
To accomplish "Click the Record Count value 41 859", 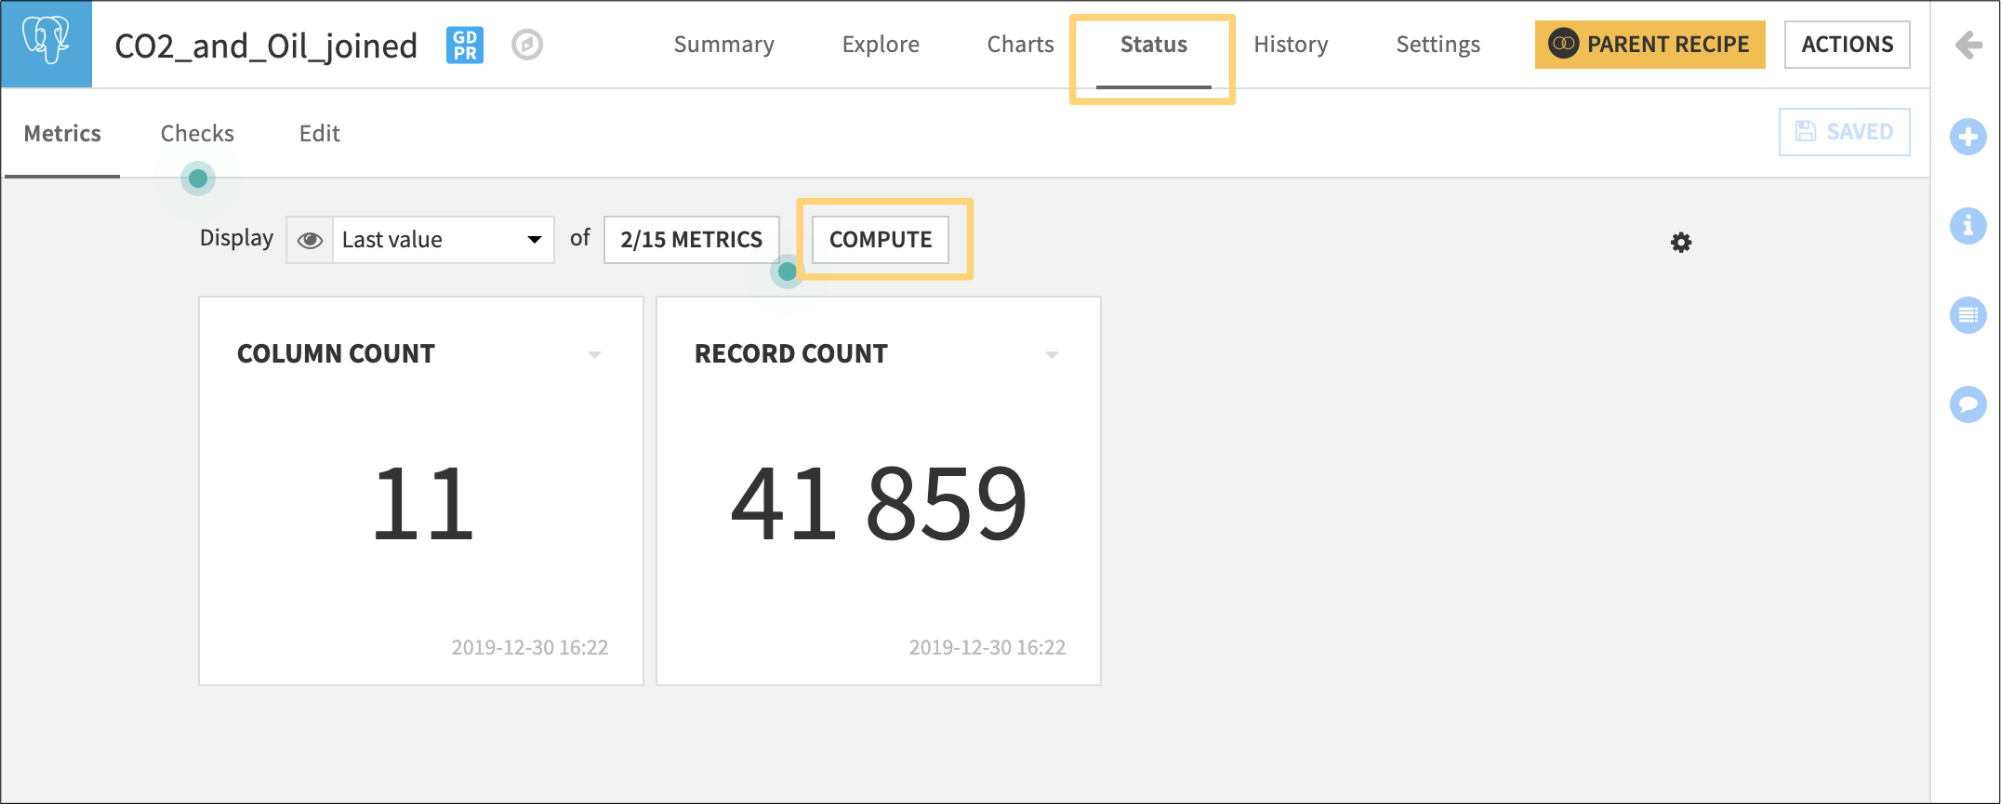I will pyautogui.click(x=878, y=503).
